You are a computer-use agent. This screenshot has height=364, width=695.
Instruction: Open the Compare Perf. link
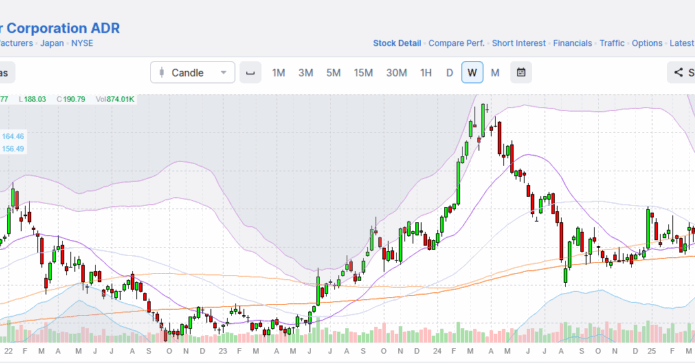pyautogui.click(x=456, y=43)
